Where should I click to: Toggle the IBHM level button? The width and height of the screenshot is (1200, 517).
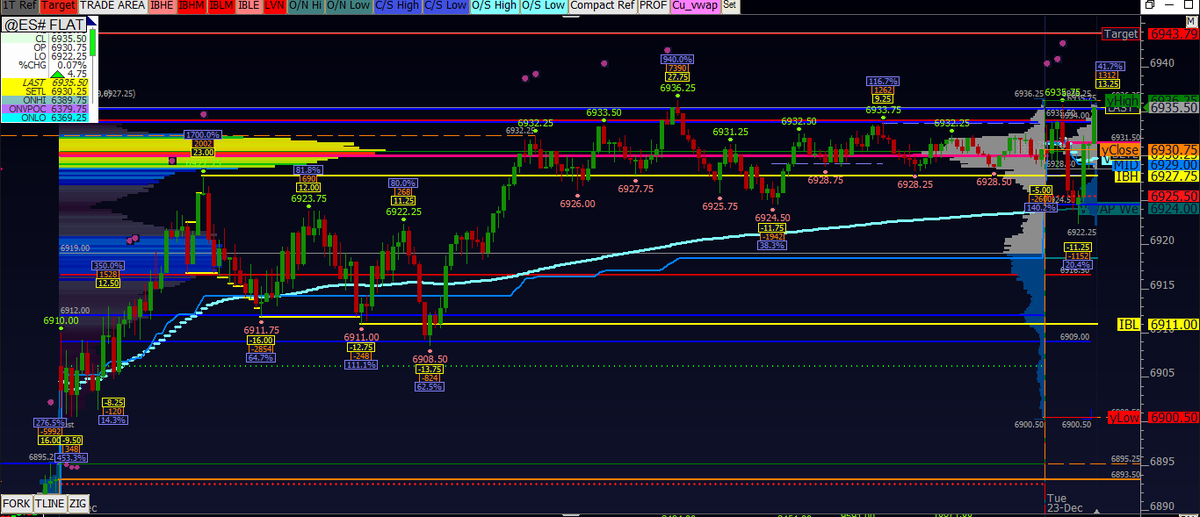coord(190,6)
